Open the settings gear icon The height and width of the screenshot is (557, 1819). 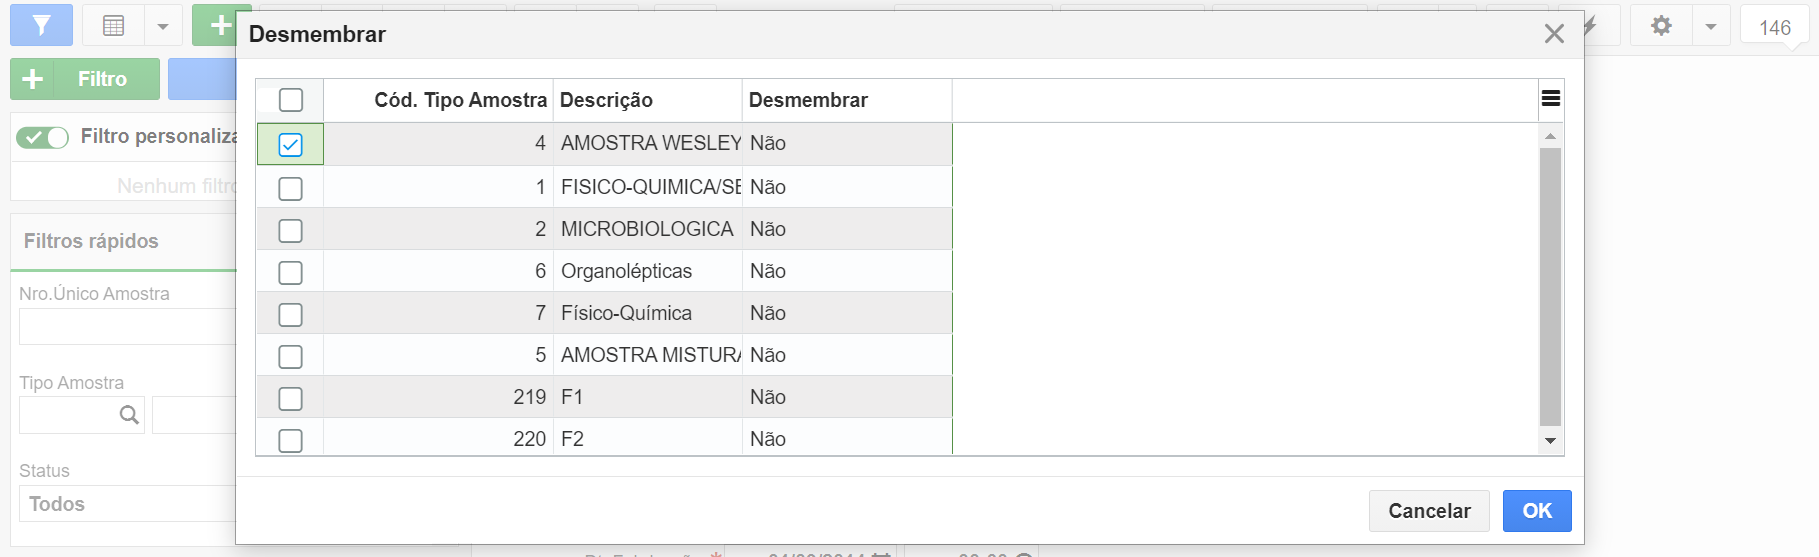pyautogui.click(x=1661, y=26)
